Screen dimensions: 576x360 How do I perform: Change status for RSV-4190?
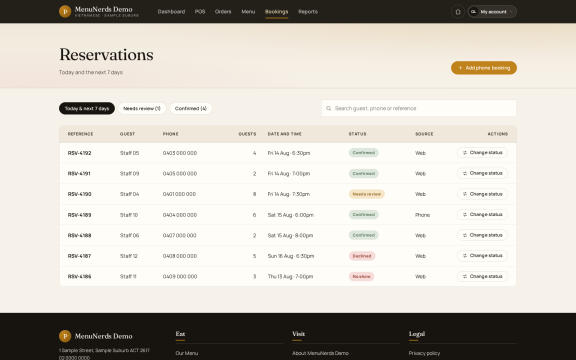pyautogui.click(x=482, y=194)
